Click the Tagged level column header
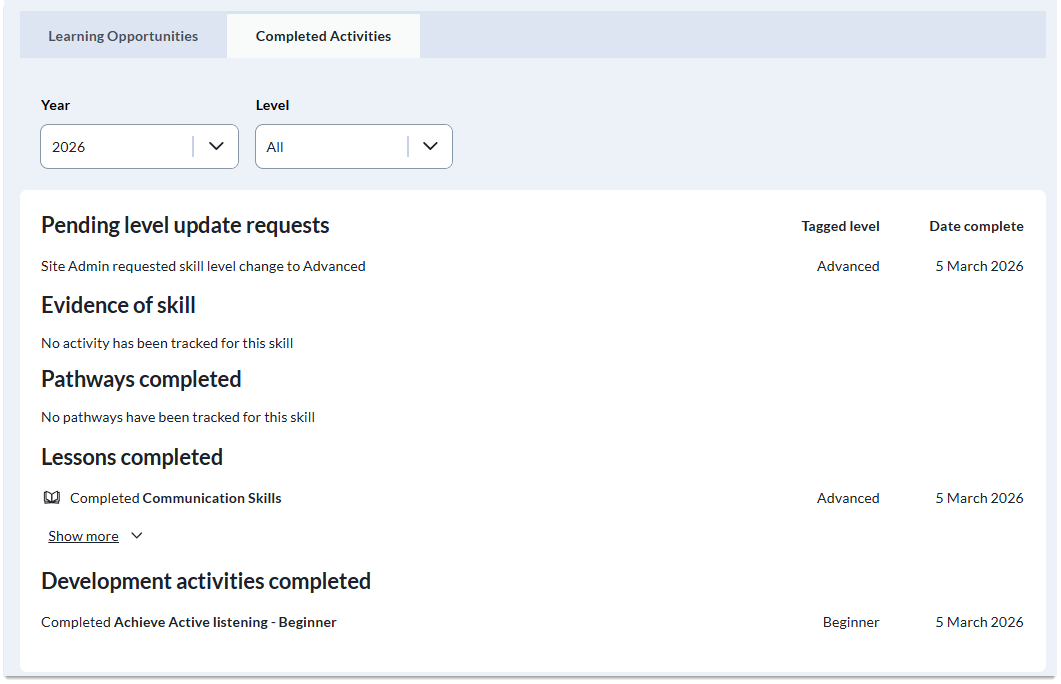This screenshot has height=684, width=1061. tap(840, 226)
